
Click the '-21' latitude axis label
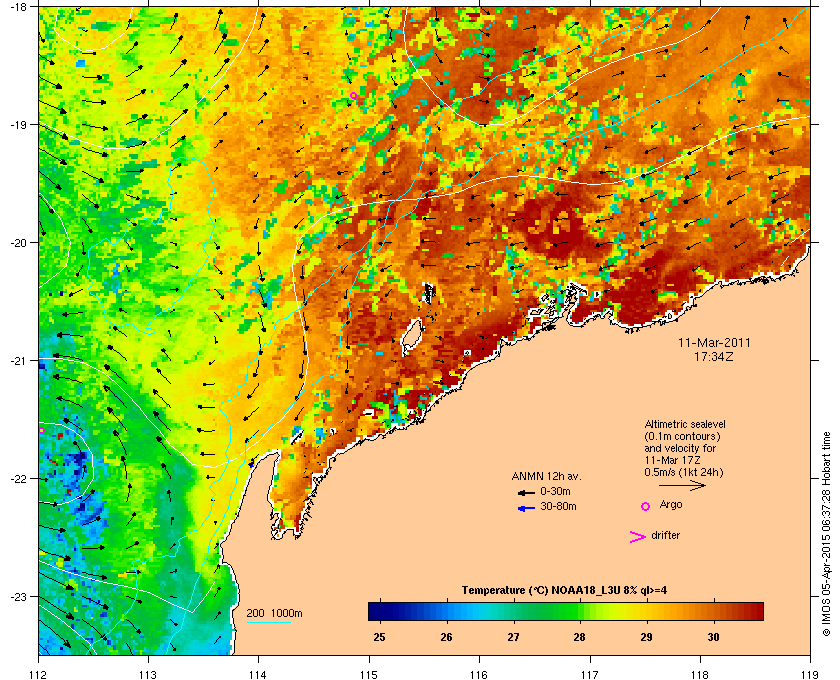click(x=19, y=360)
